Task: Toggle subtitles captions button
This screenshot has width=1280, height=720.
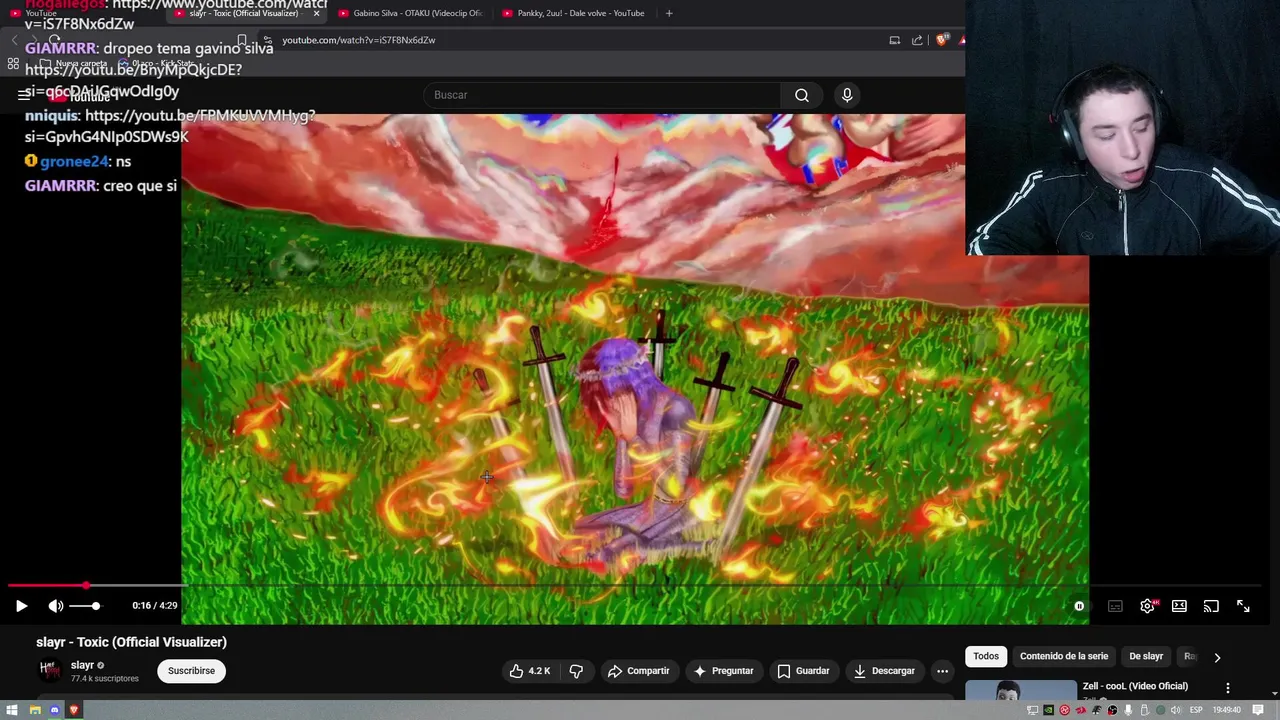Action: click(x=1115, y=606)
